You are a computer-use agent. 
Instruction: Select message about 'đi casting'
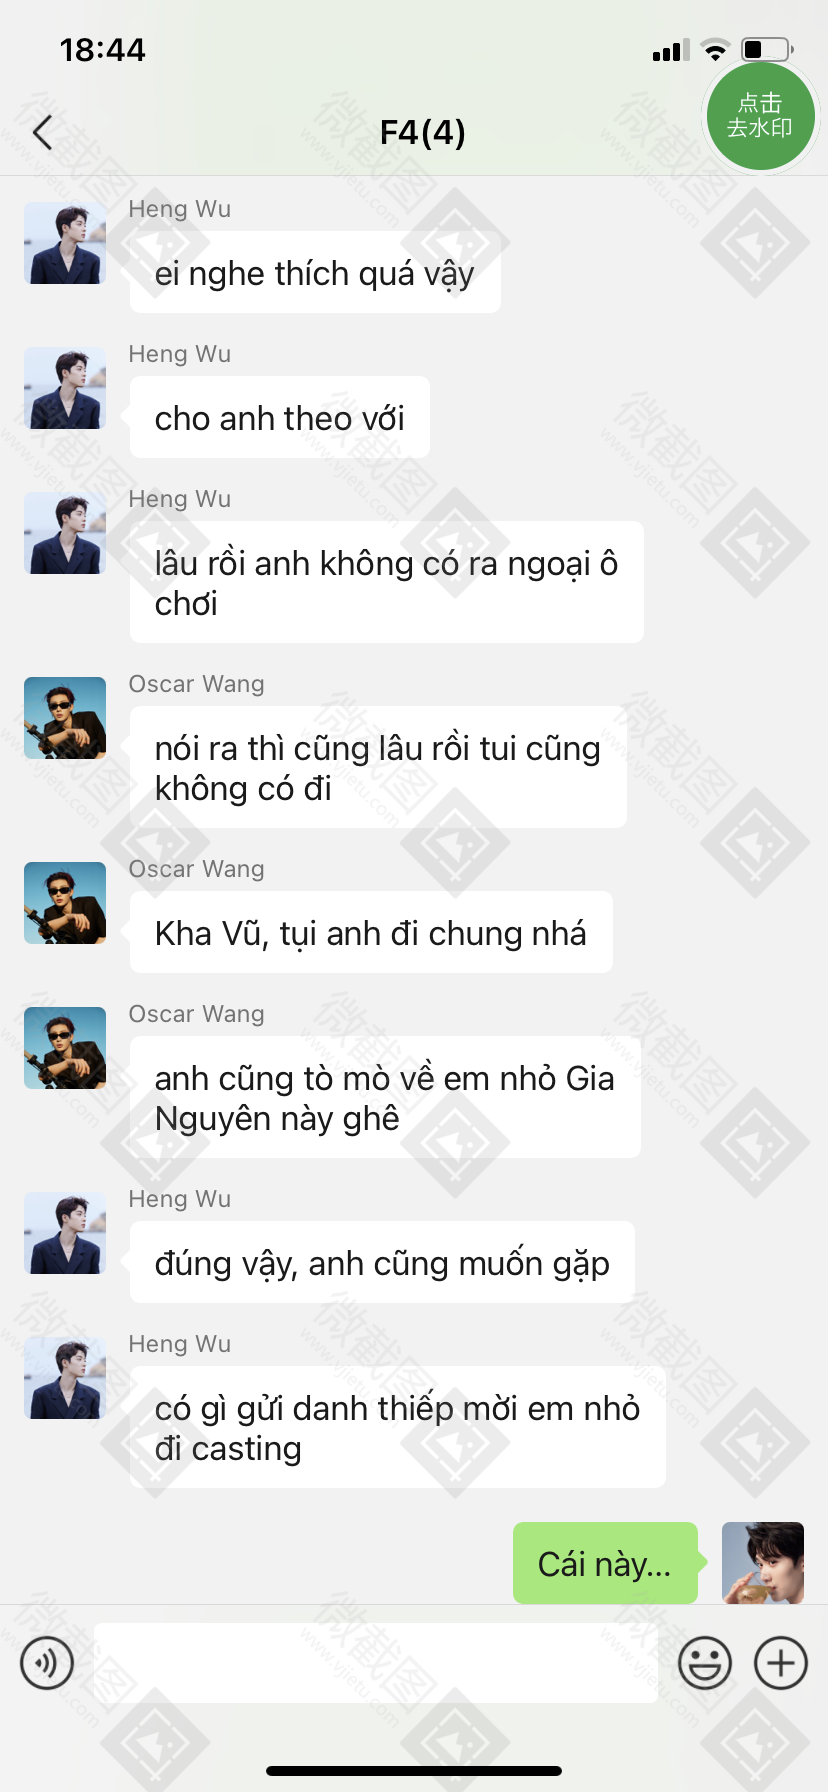[x=398, y=1427]
